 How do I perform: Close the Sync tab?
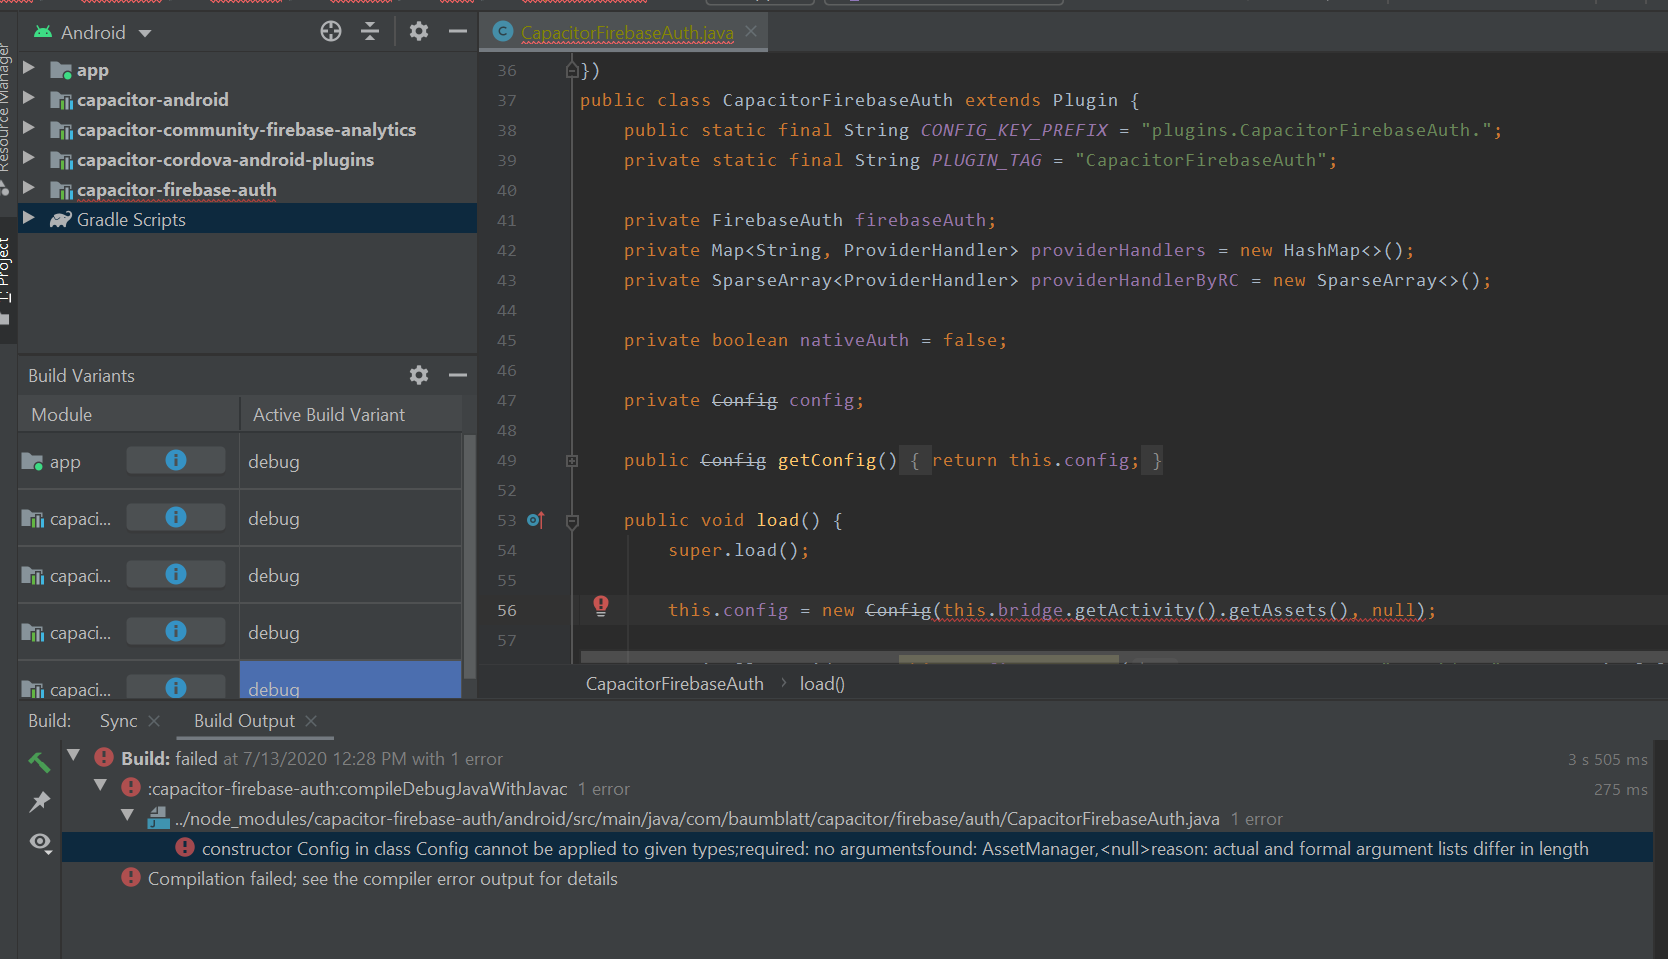pos(154,721)
